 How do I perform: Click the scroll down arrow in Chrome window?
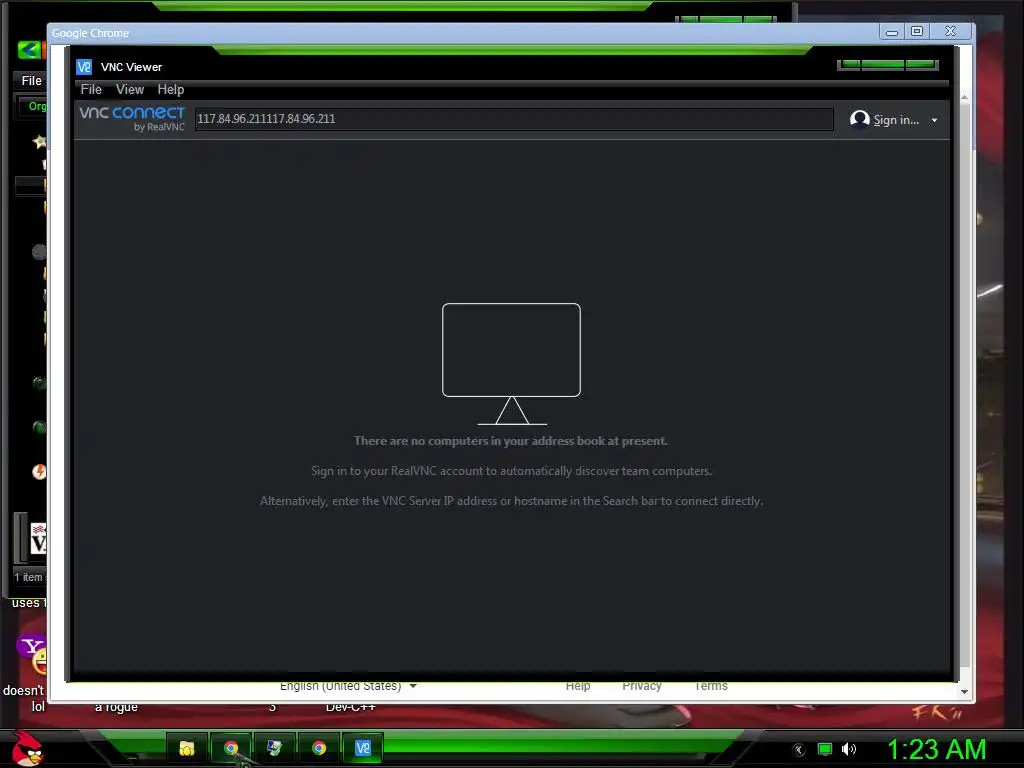tap(965, 692)
